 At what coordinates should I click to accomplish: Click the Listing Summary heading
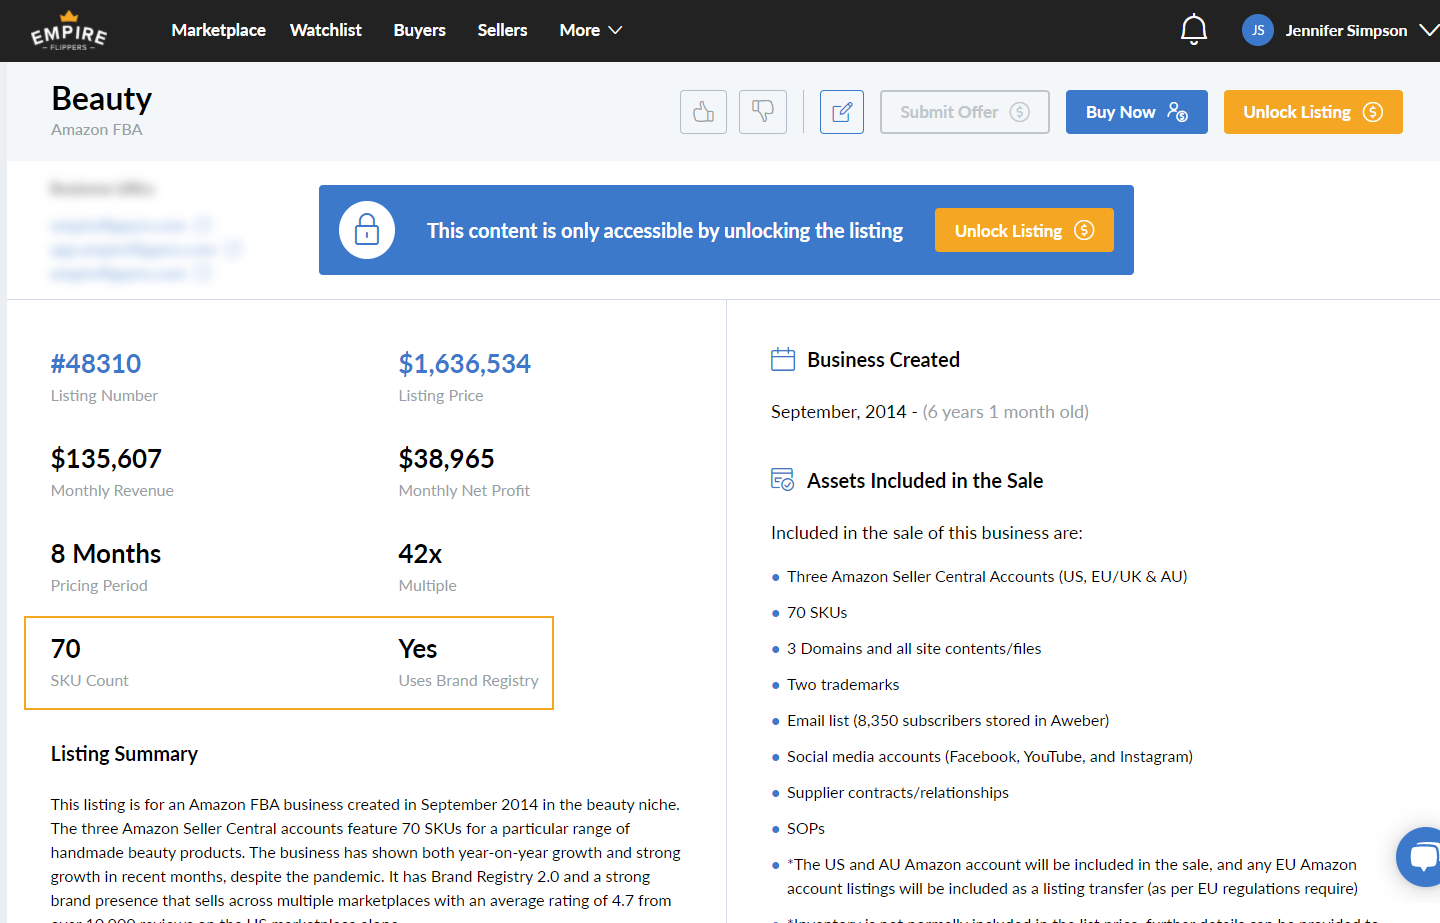pyautogui.click(x=124, y=754)
